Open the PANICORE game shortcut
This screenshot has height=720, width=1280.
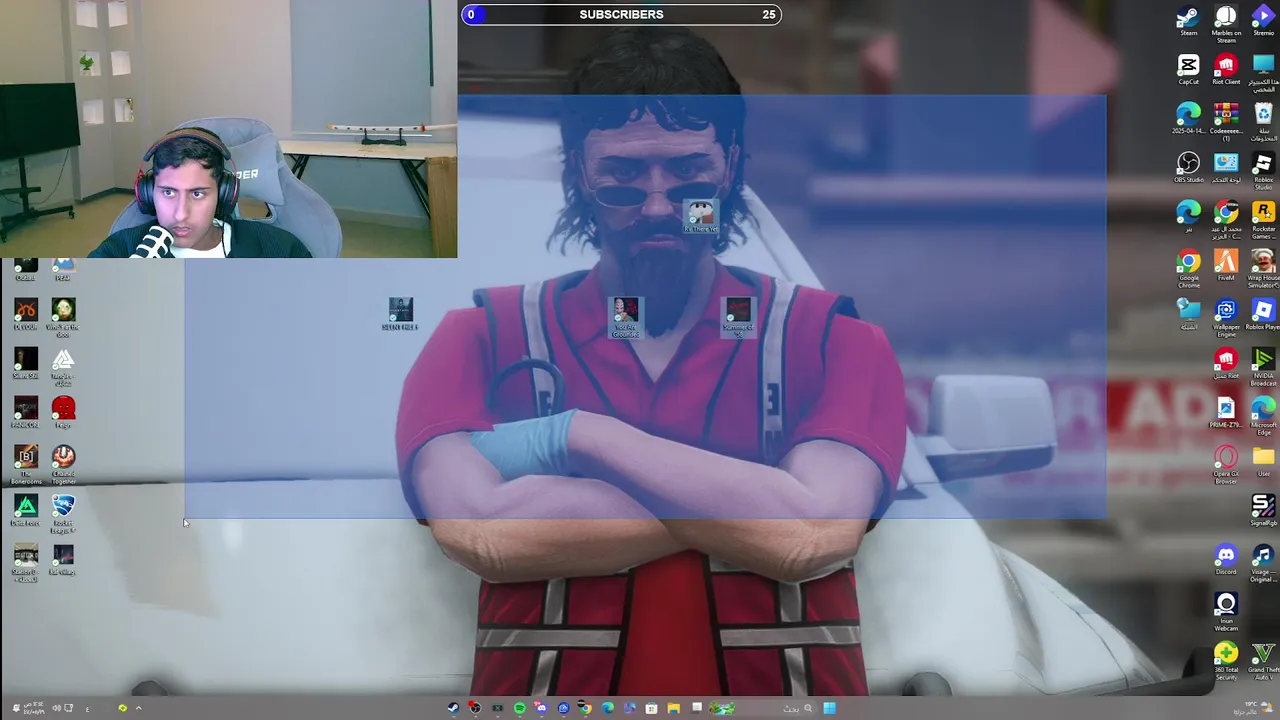[26, 412]
